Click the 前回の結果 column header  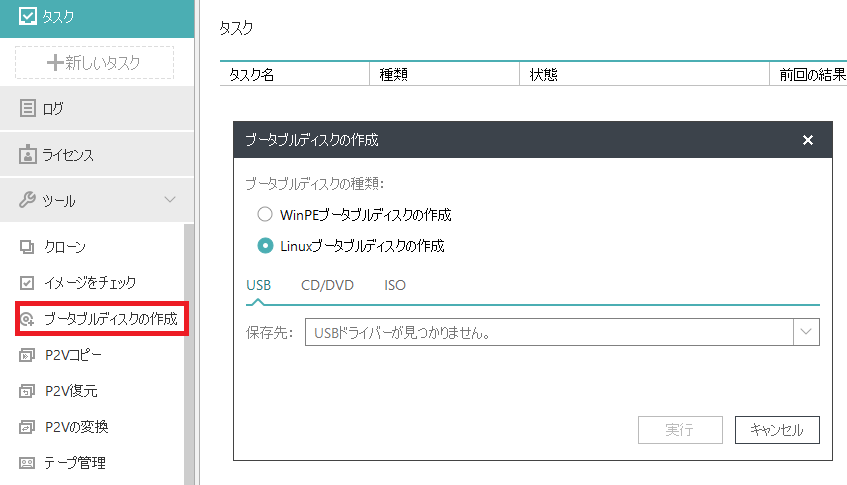809,74
